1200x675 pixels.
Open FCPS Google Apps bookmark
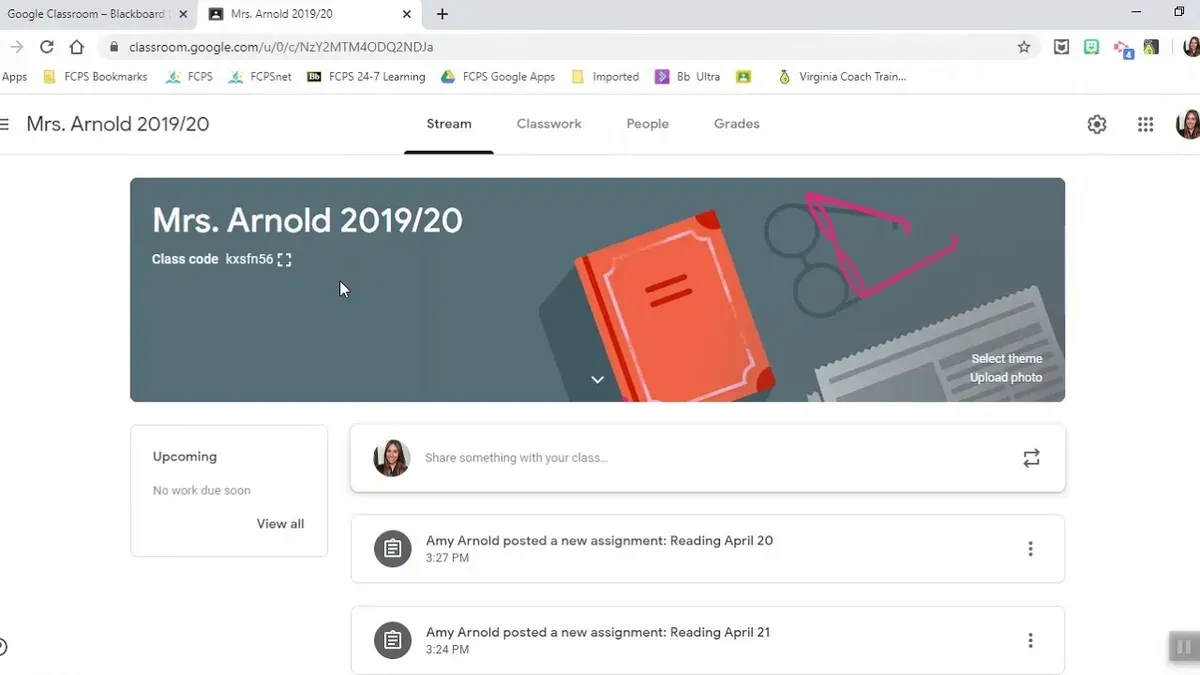pyautogui.click(x=498, y=77)
